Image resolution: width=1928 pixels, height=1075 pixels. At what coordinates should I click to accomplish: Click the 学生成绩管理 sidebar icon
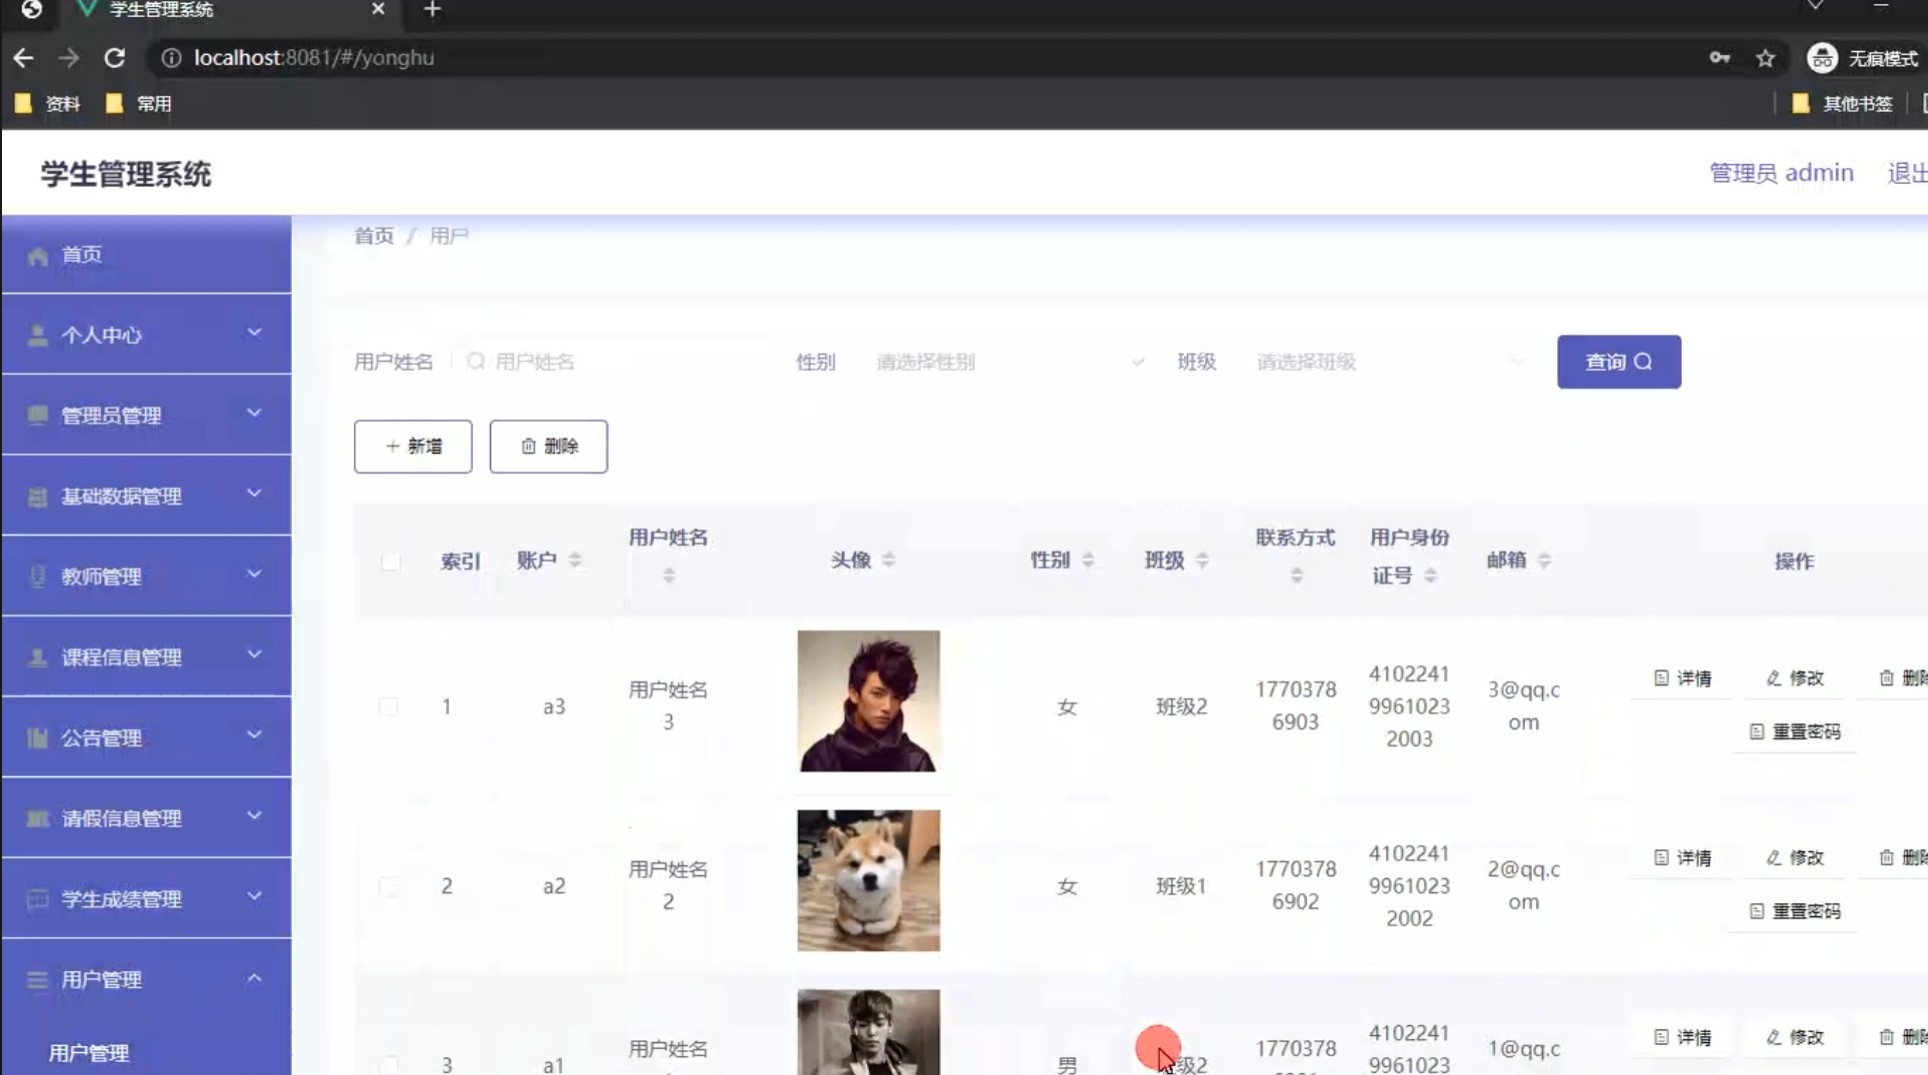pyautogui.click(x=37, y=898)
